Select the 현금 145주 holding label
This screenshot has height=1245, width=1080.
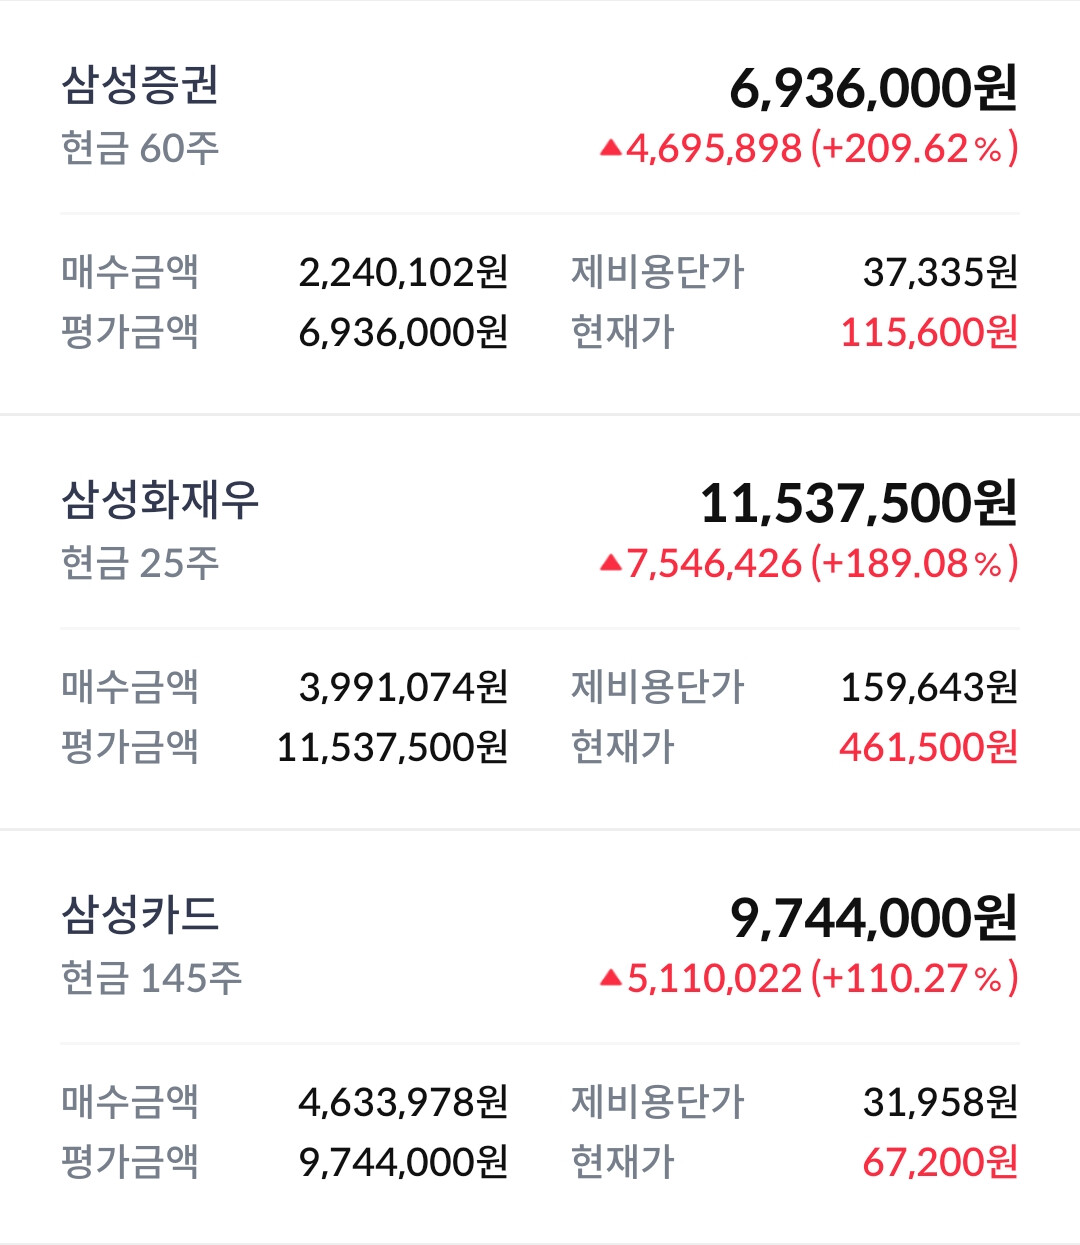pyautogui.click(x=151, y=979)
